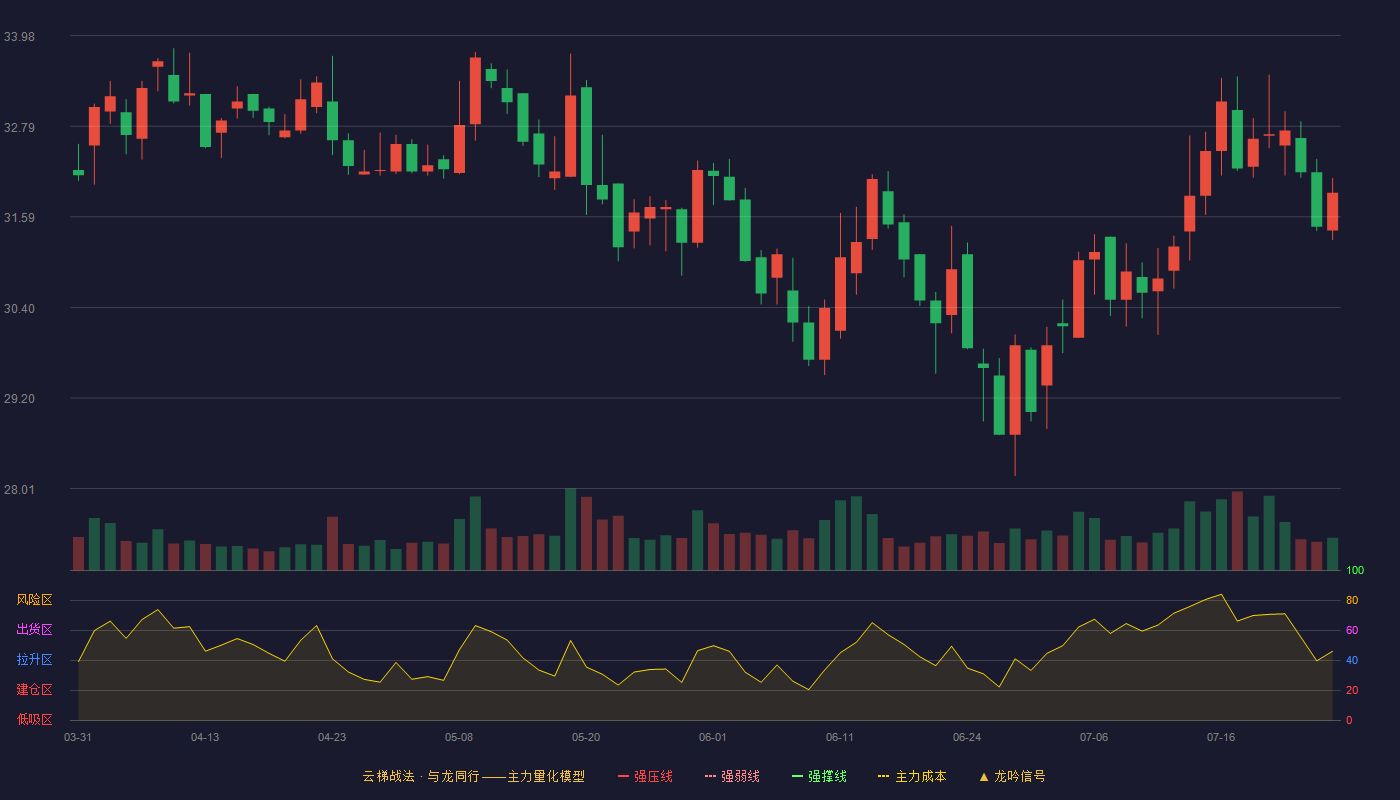Toggle the 强撑线 legend series

[x=819, y=776]
